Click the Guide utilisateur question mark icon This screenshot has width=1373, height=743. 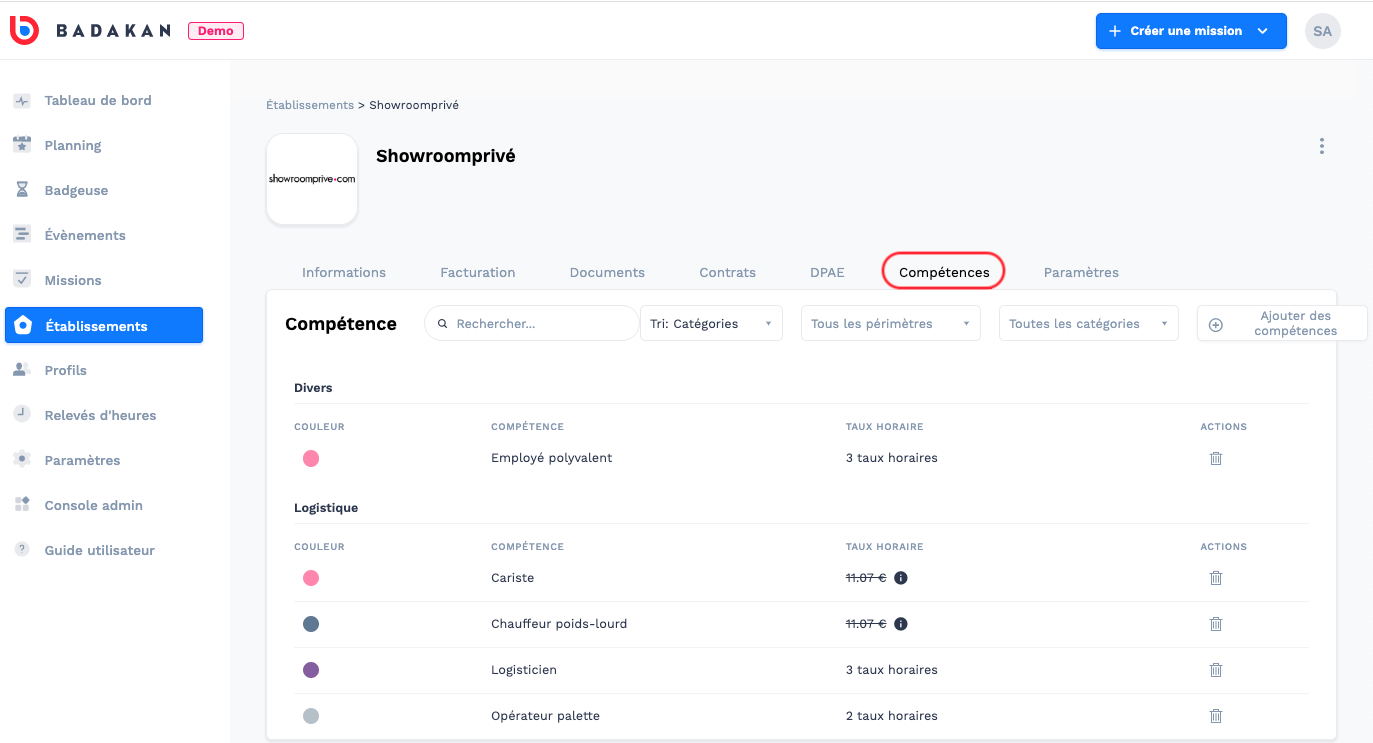click(22, 550)
